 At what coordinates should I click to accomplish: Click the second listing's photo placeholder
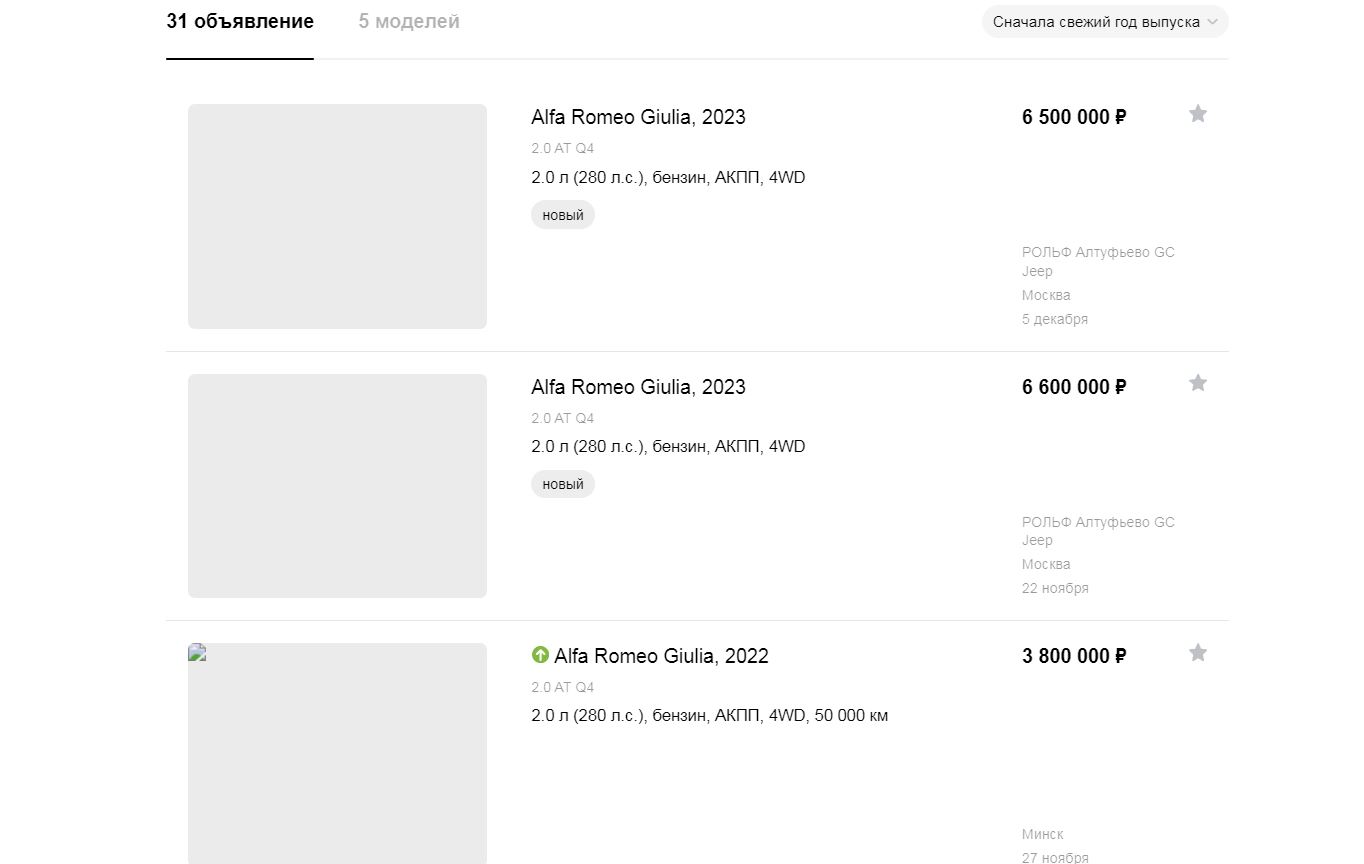tap(337, 486)
